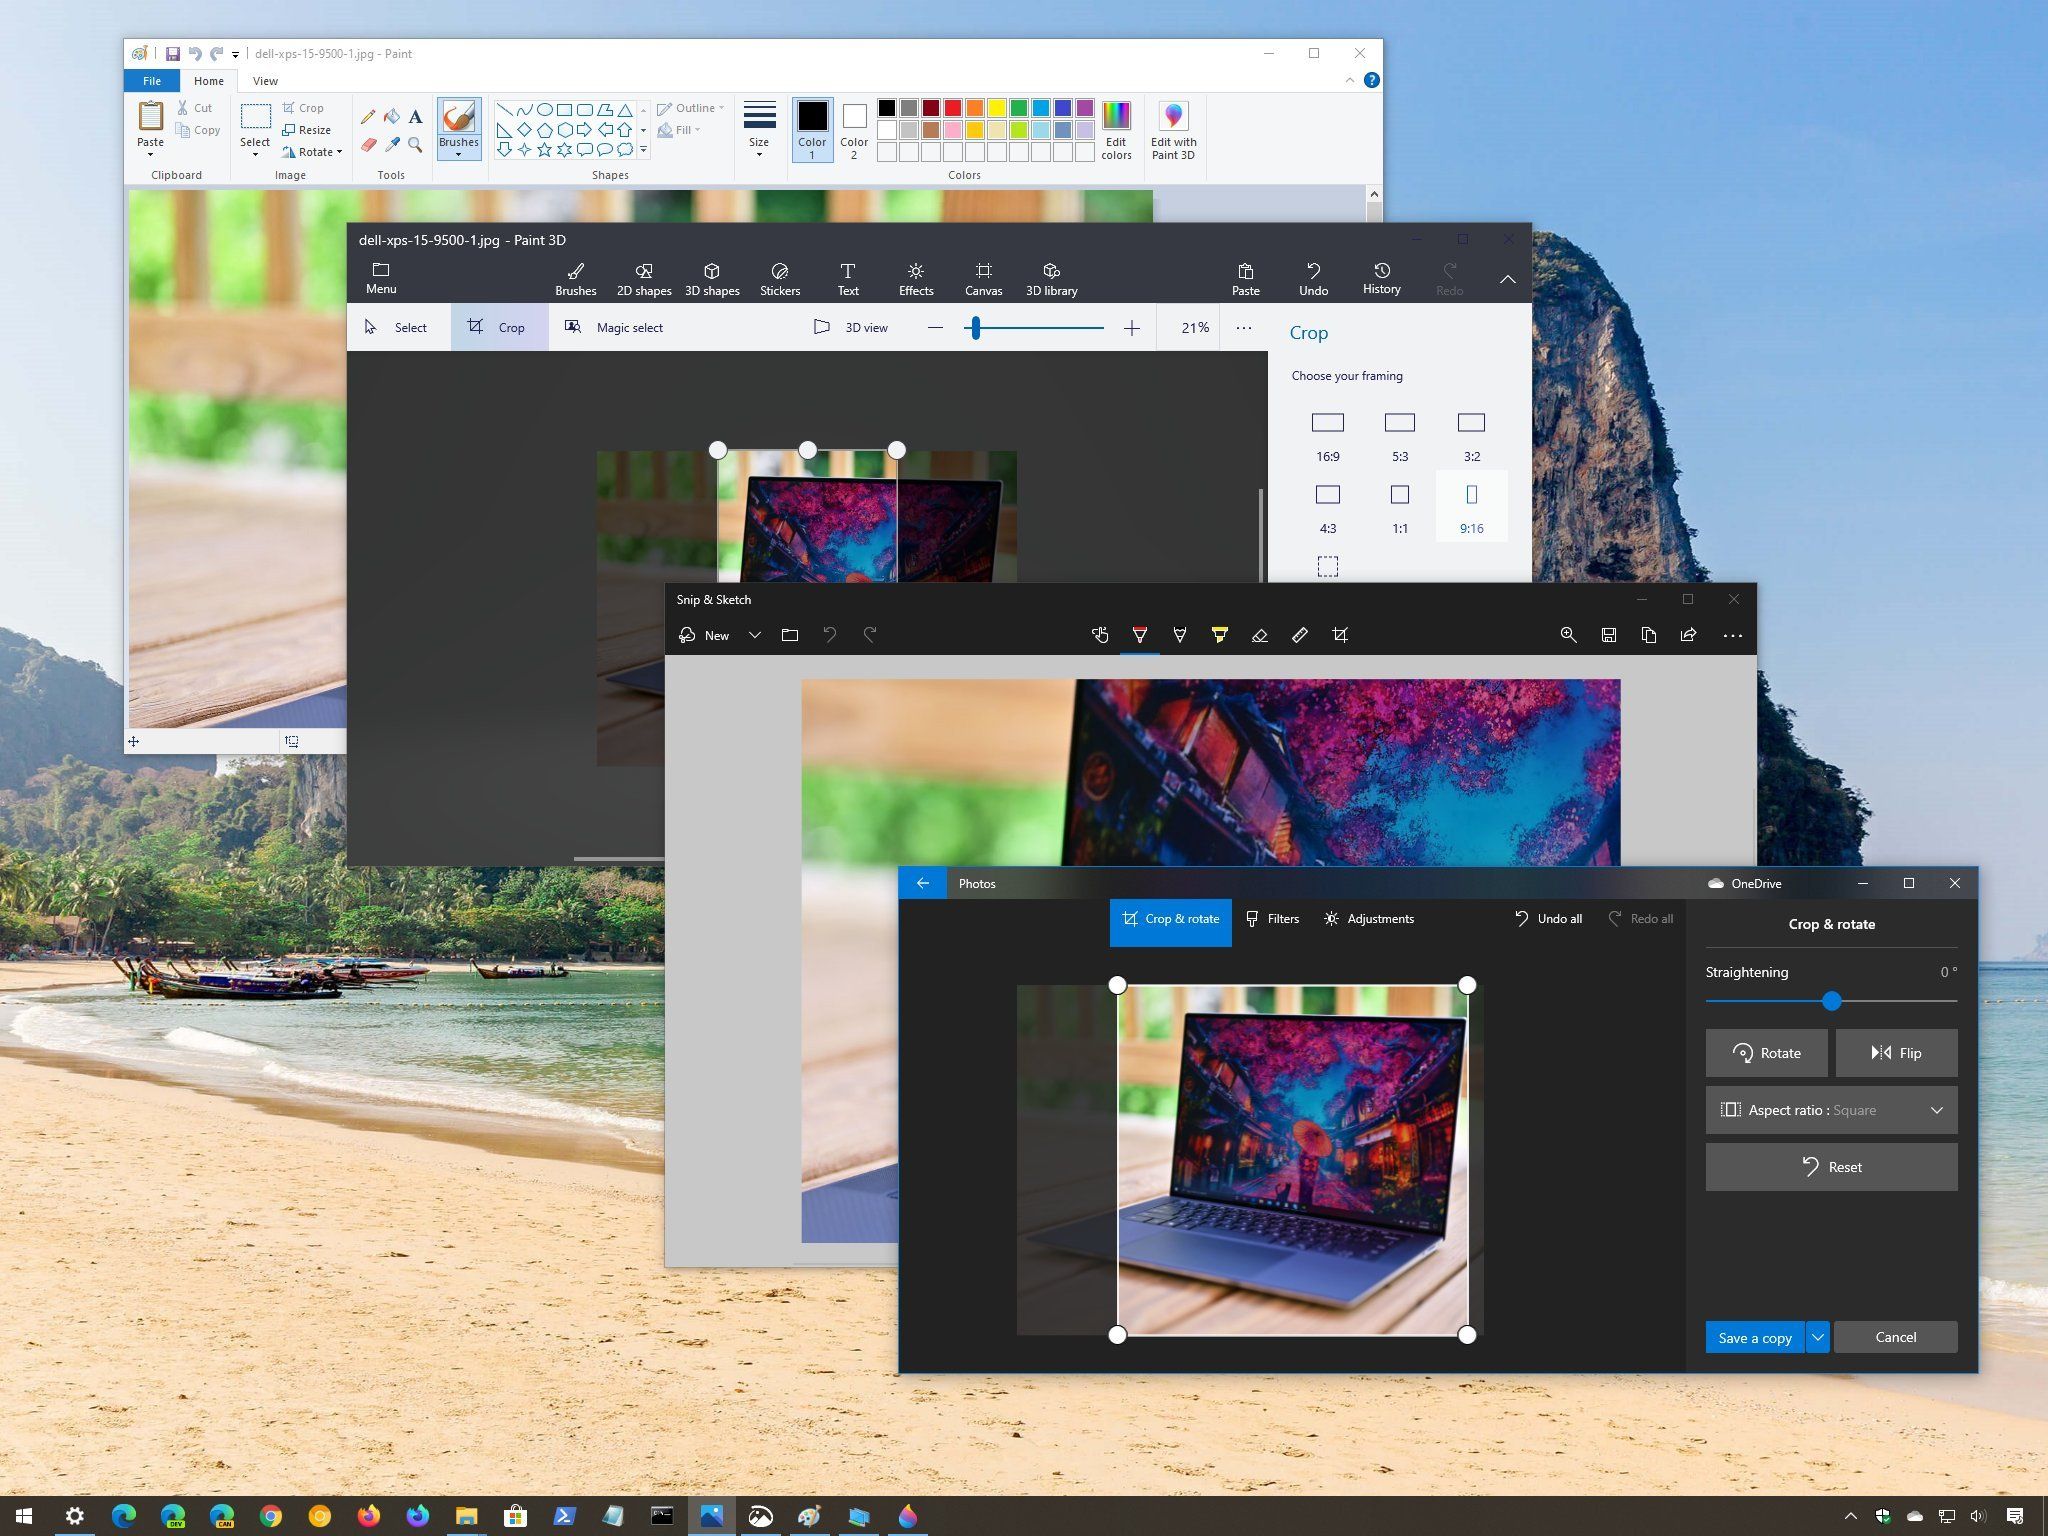Open the 3D library in Paint 3D
Viewport: 2048px width, 1536px height.
1052,279
